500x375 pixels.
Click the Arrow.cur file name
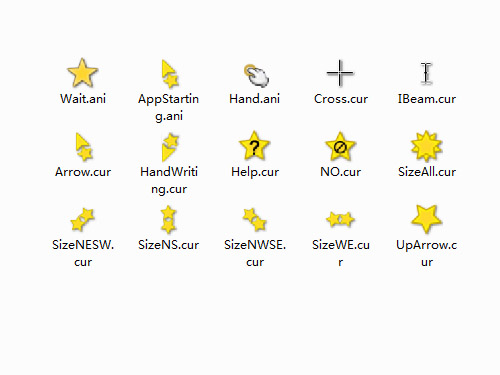coord(83,172)
